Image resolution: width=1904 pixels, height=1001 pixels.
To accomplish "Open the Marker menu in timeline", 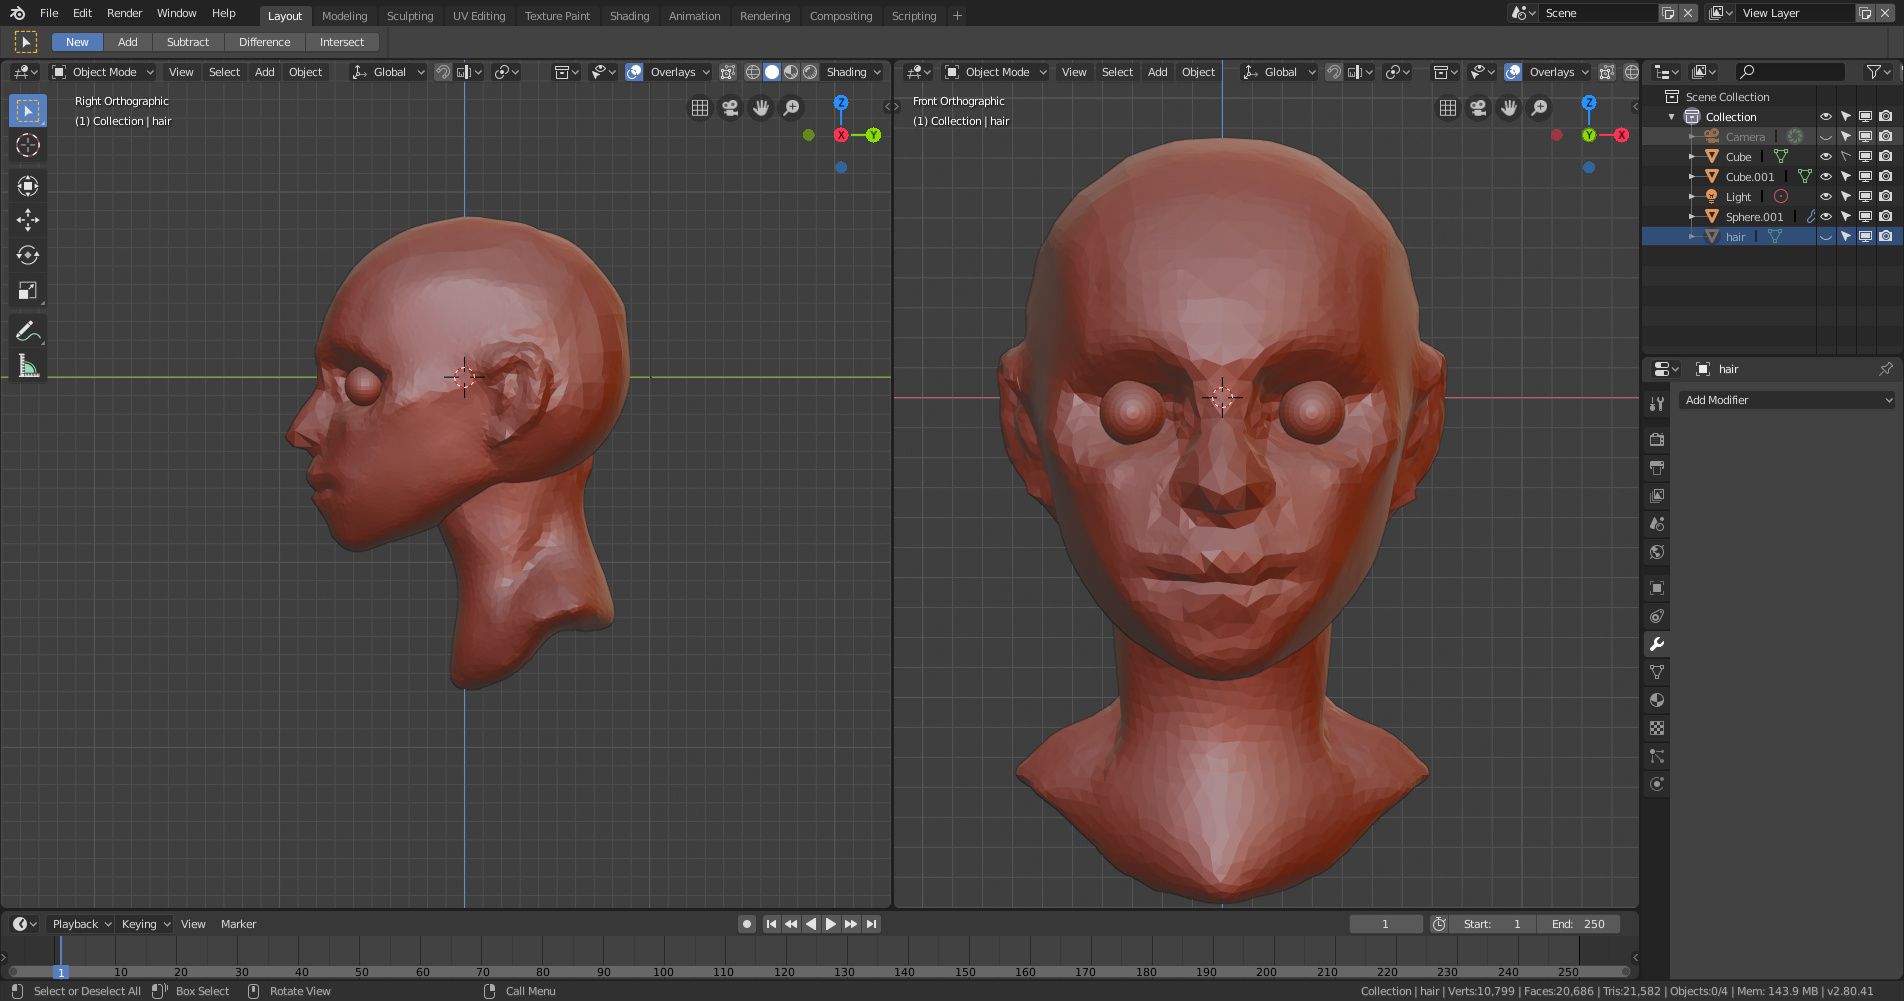I will pyautogui.click(x=238, y=924).
